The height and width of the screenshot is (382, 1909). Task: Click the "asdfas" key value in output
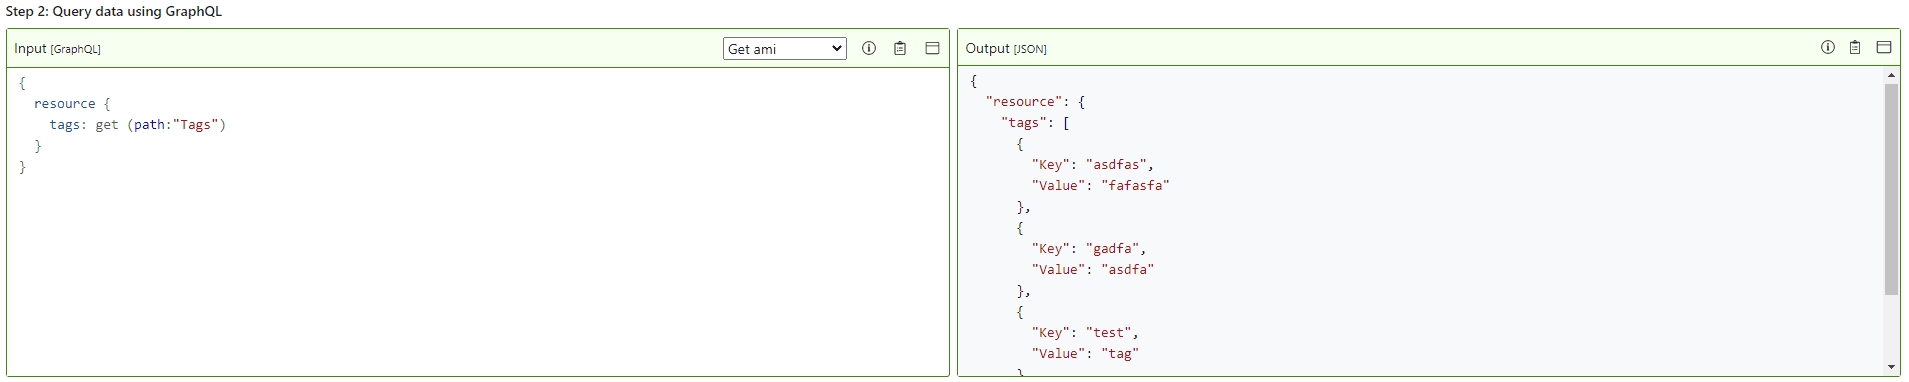1116,165
